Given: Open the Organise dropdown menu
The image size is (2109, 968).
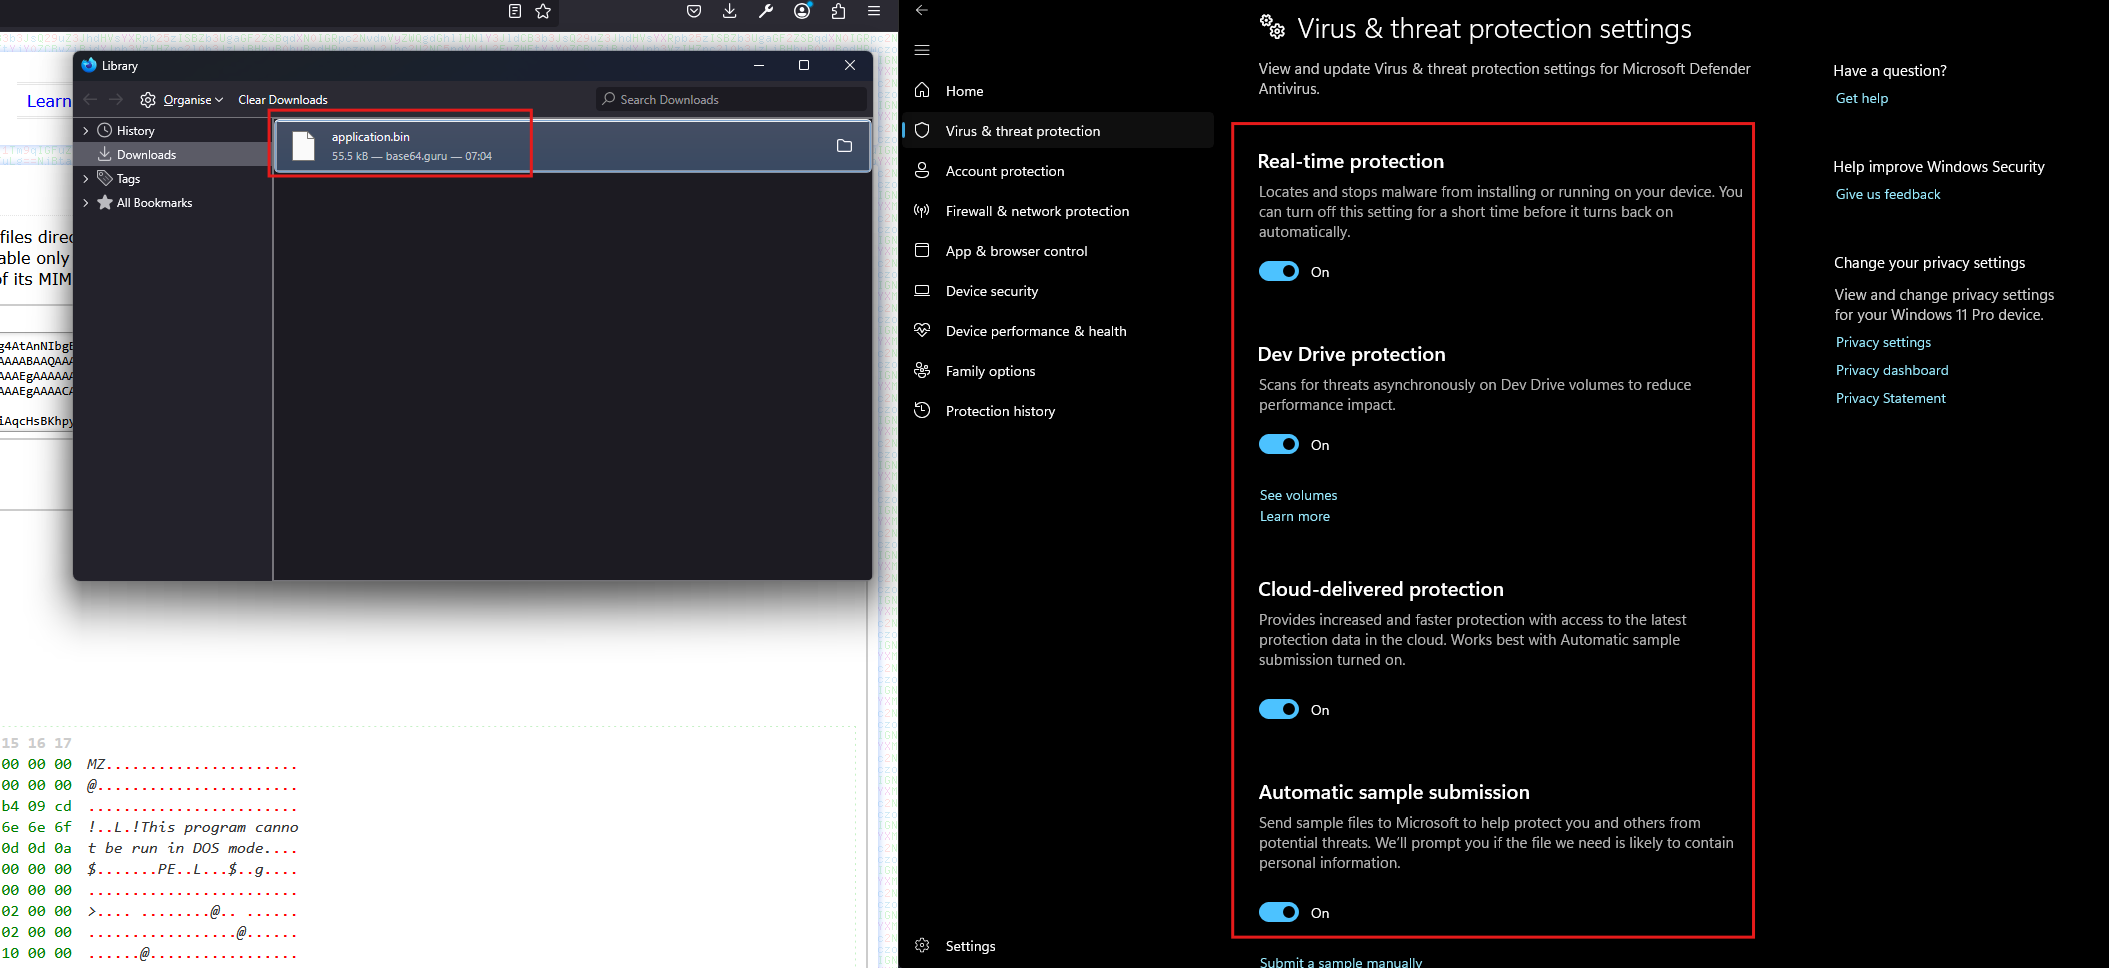Looking at the screenshot, I should (193, 100).
